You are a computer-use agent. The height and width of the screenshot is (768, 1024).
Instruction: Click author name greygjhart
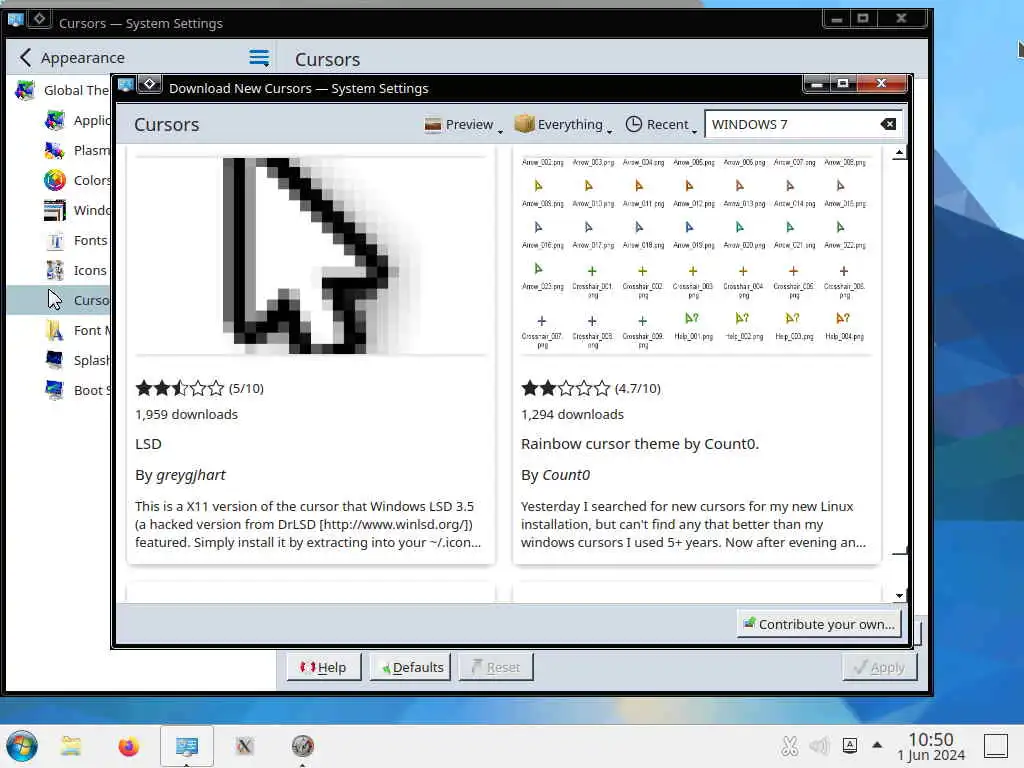191,475
